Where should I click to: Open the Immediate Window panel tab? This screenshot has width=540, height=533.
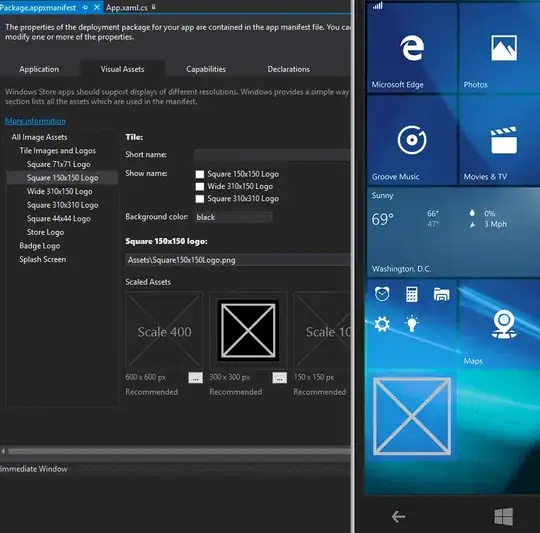pos(34,469)
